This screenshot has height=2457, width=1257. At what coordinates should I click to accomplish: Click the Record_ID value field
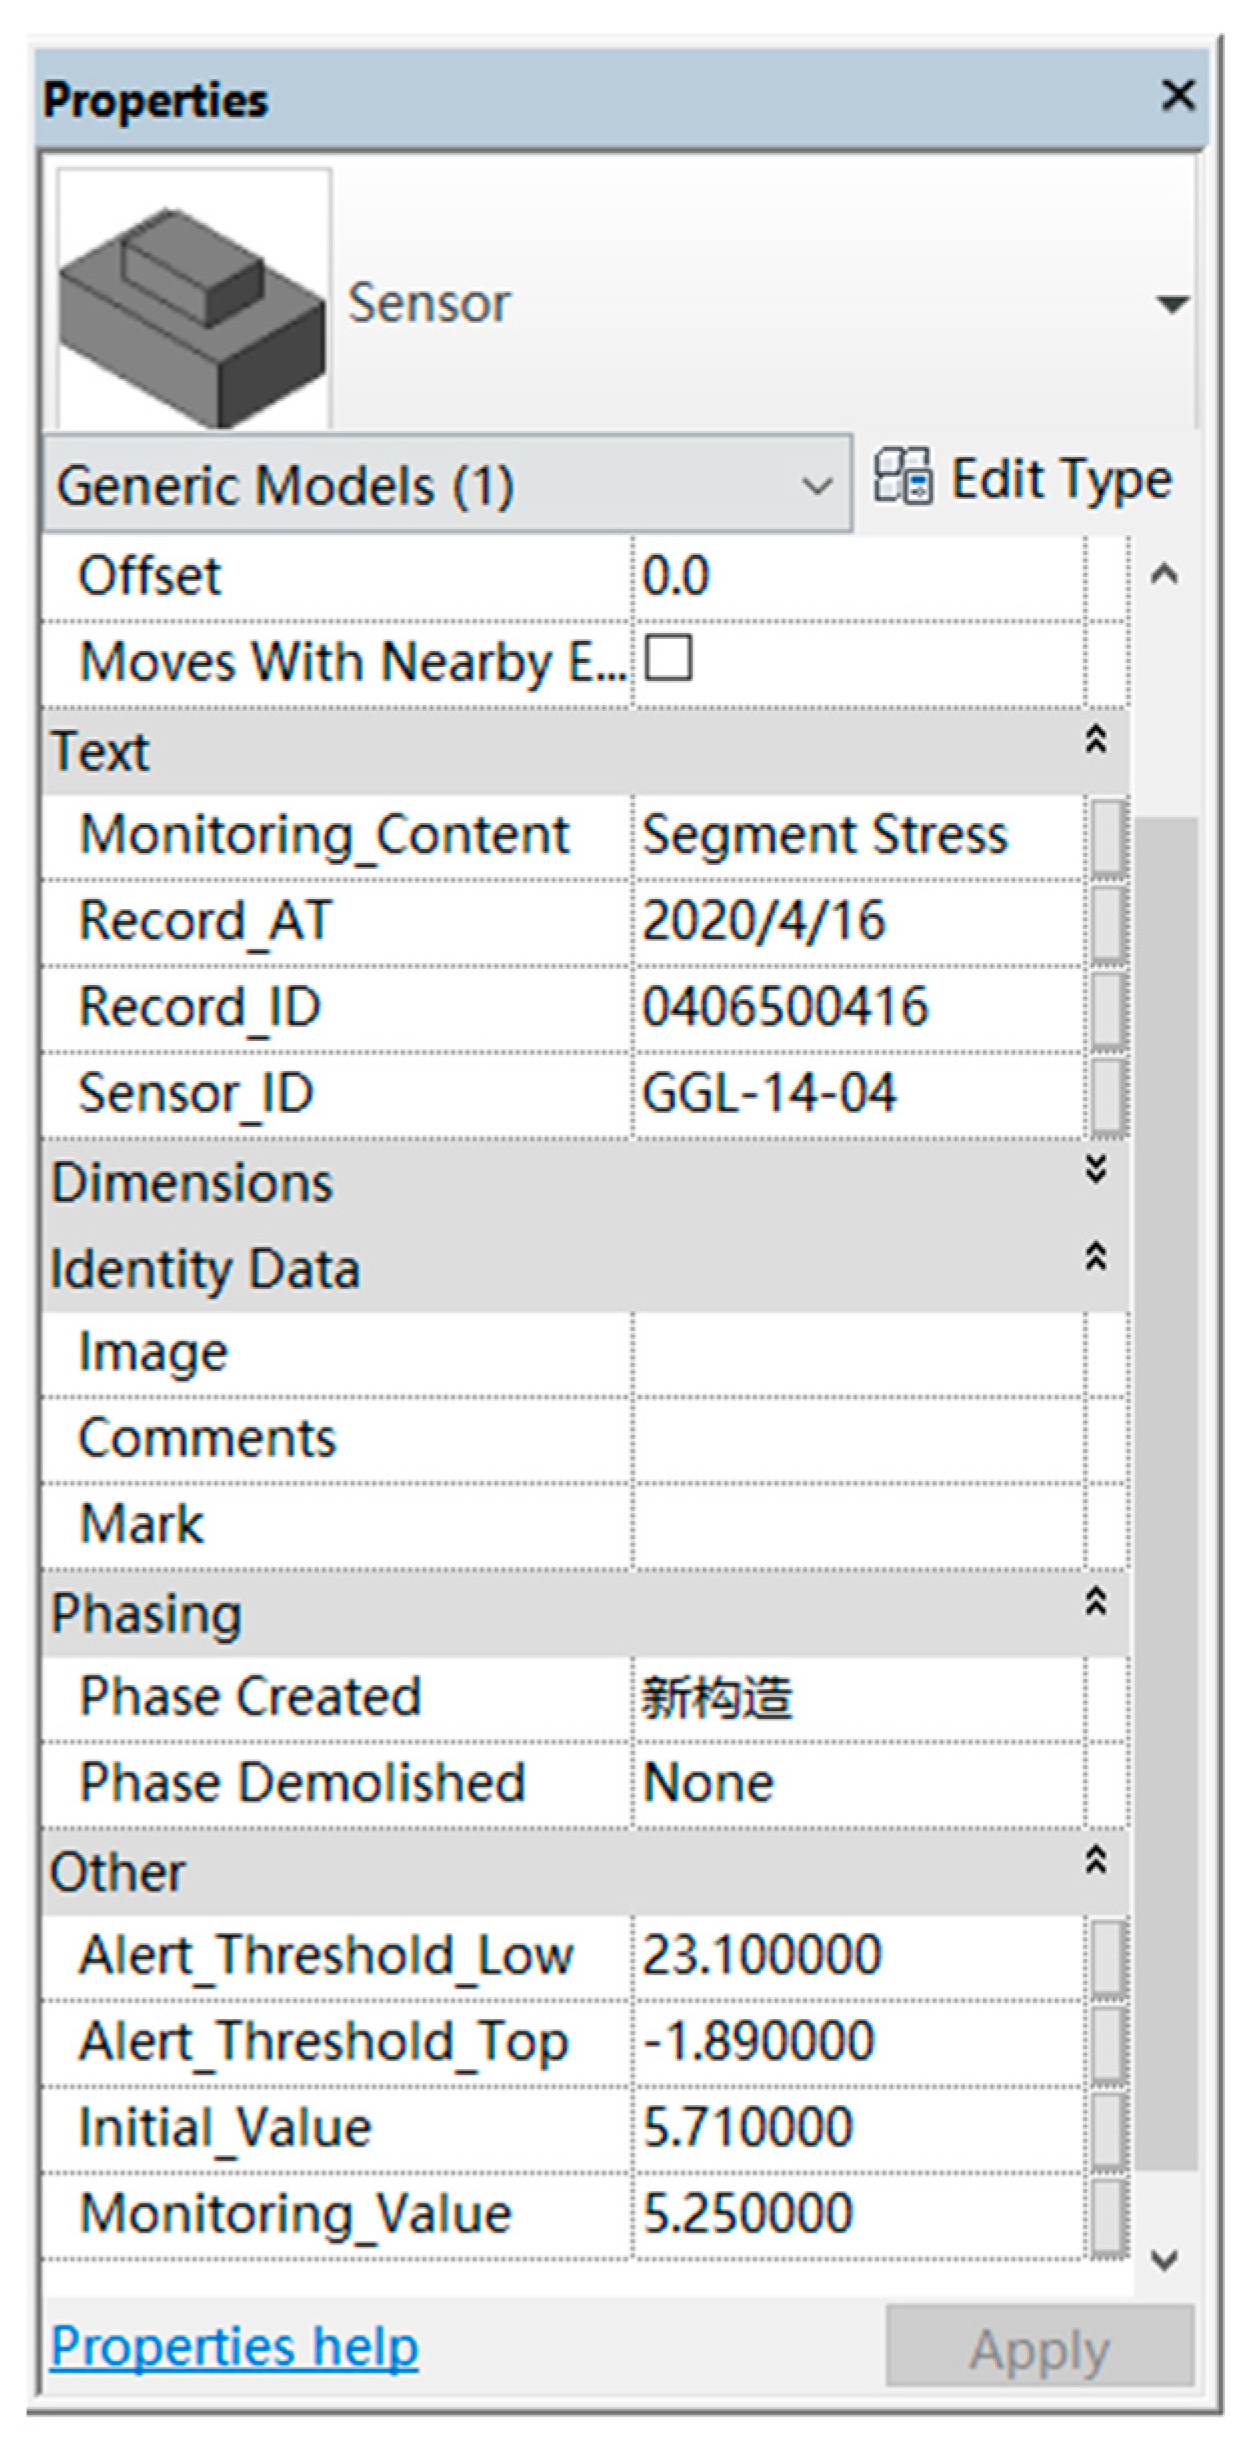click(858, 1008)
